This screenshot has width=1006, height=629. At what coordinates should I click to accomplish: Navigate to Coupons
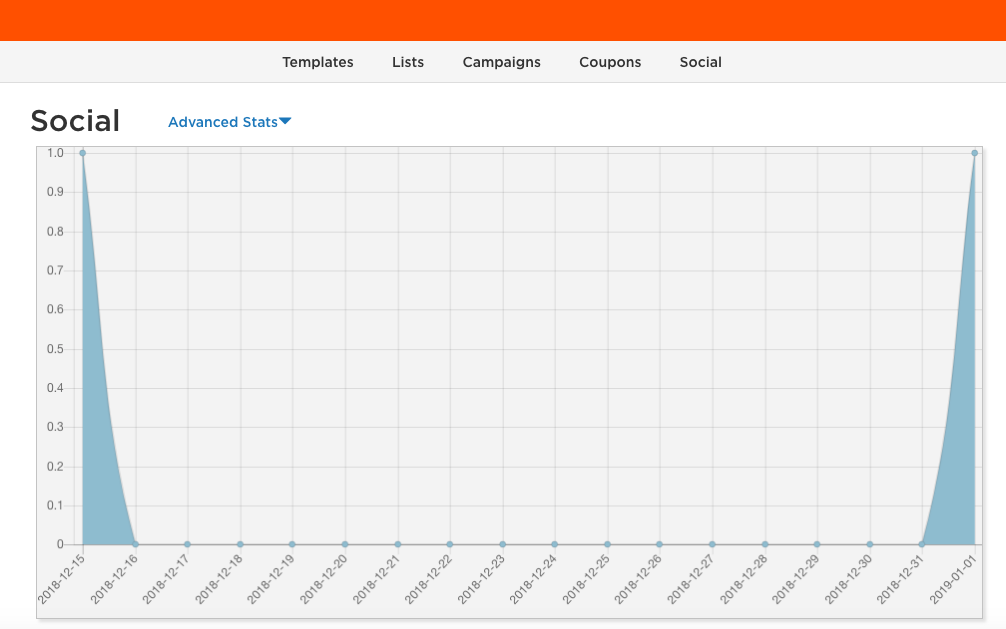tap(610, 62)
